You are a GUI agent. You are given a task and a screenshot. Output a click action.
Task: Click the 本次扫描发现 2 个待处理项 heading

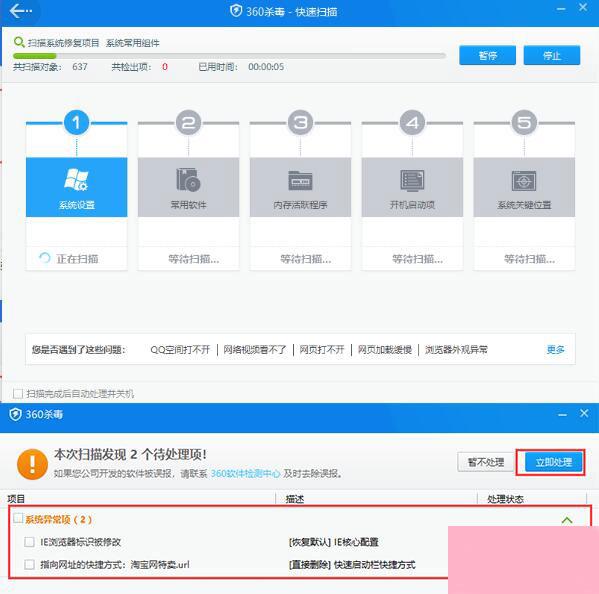pyautogui.click(x=130, y=455)
